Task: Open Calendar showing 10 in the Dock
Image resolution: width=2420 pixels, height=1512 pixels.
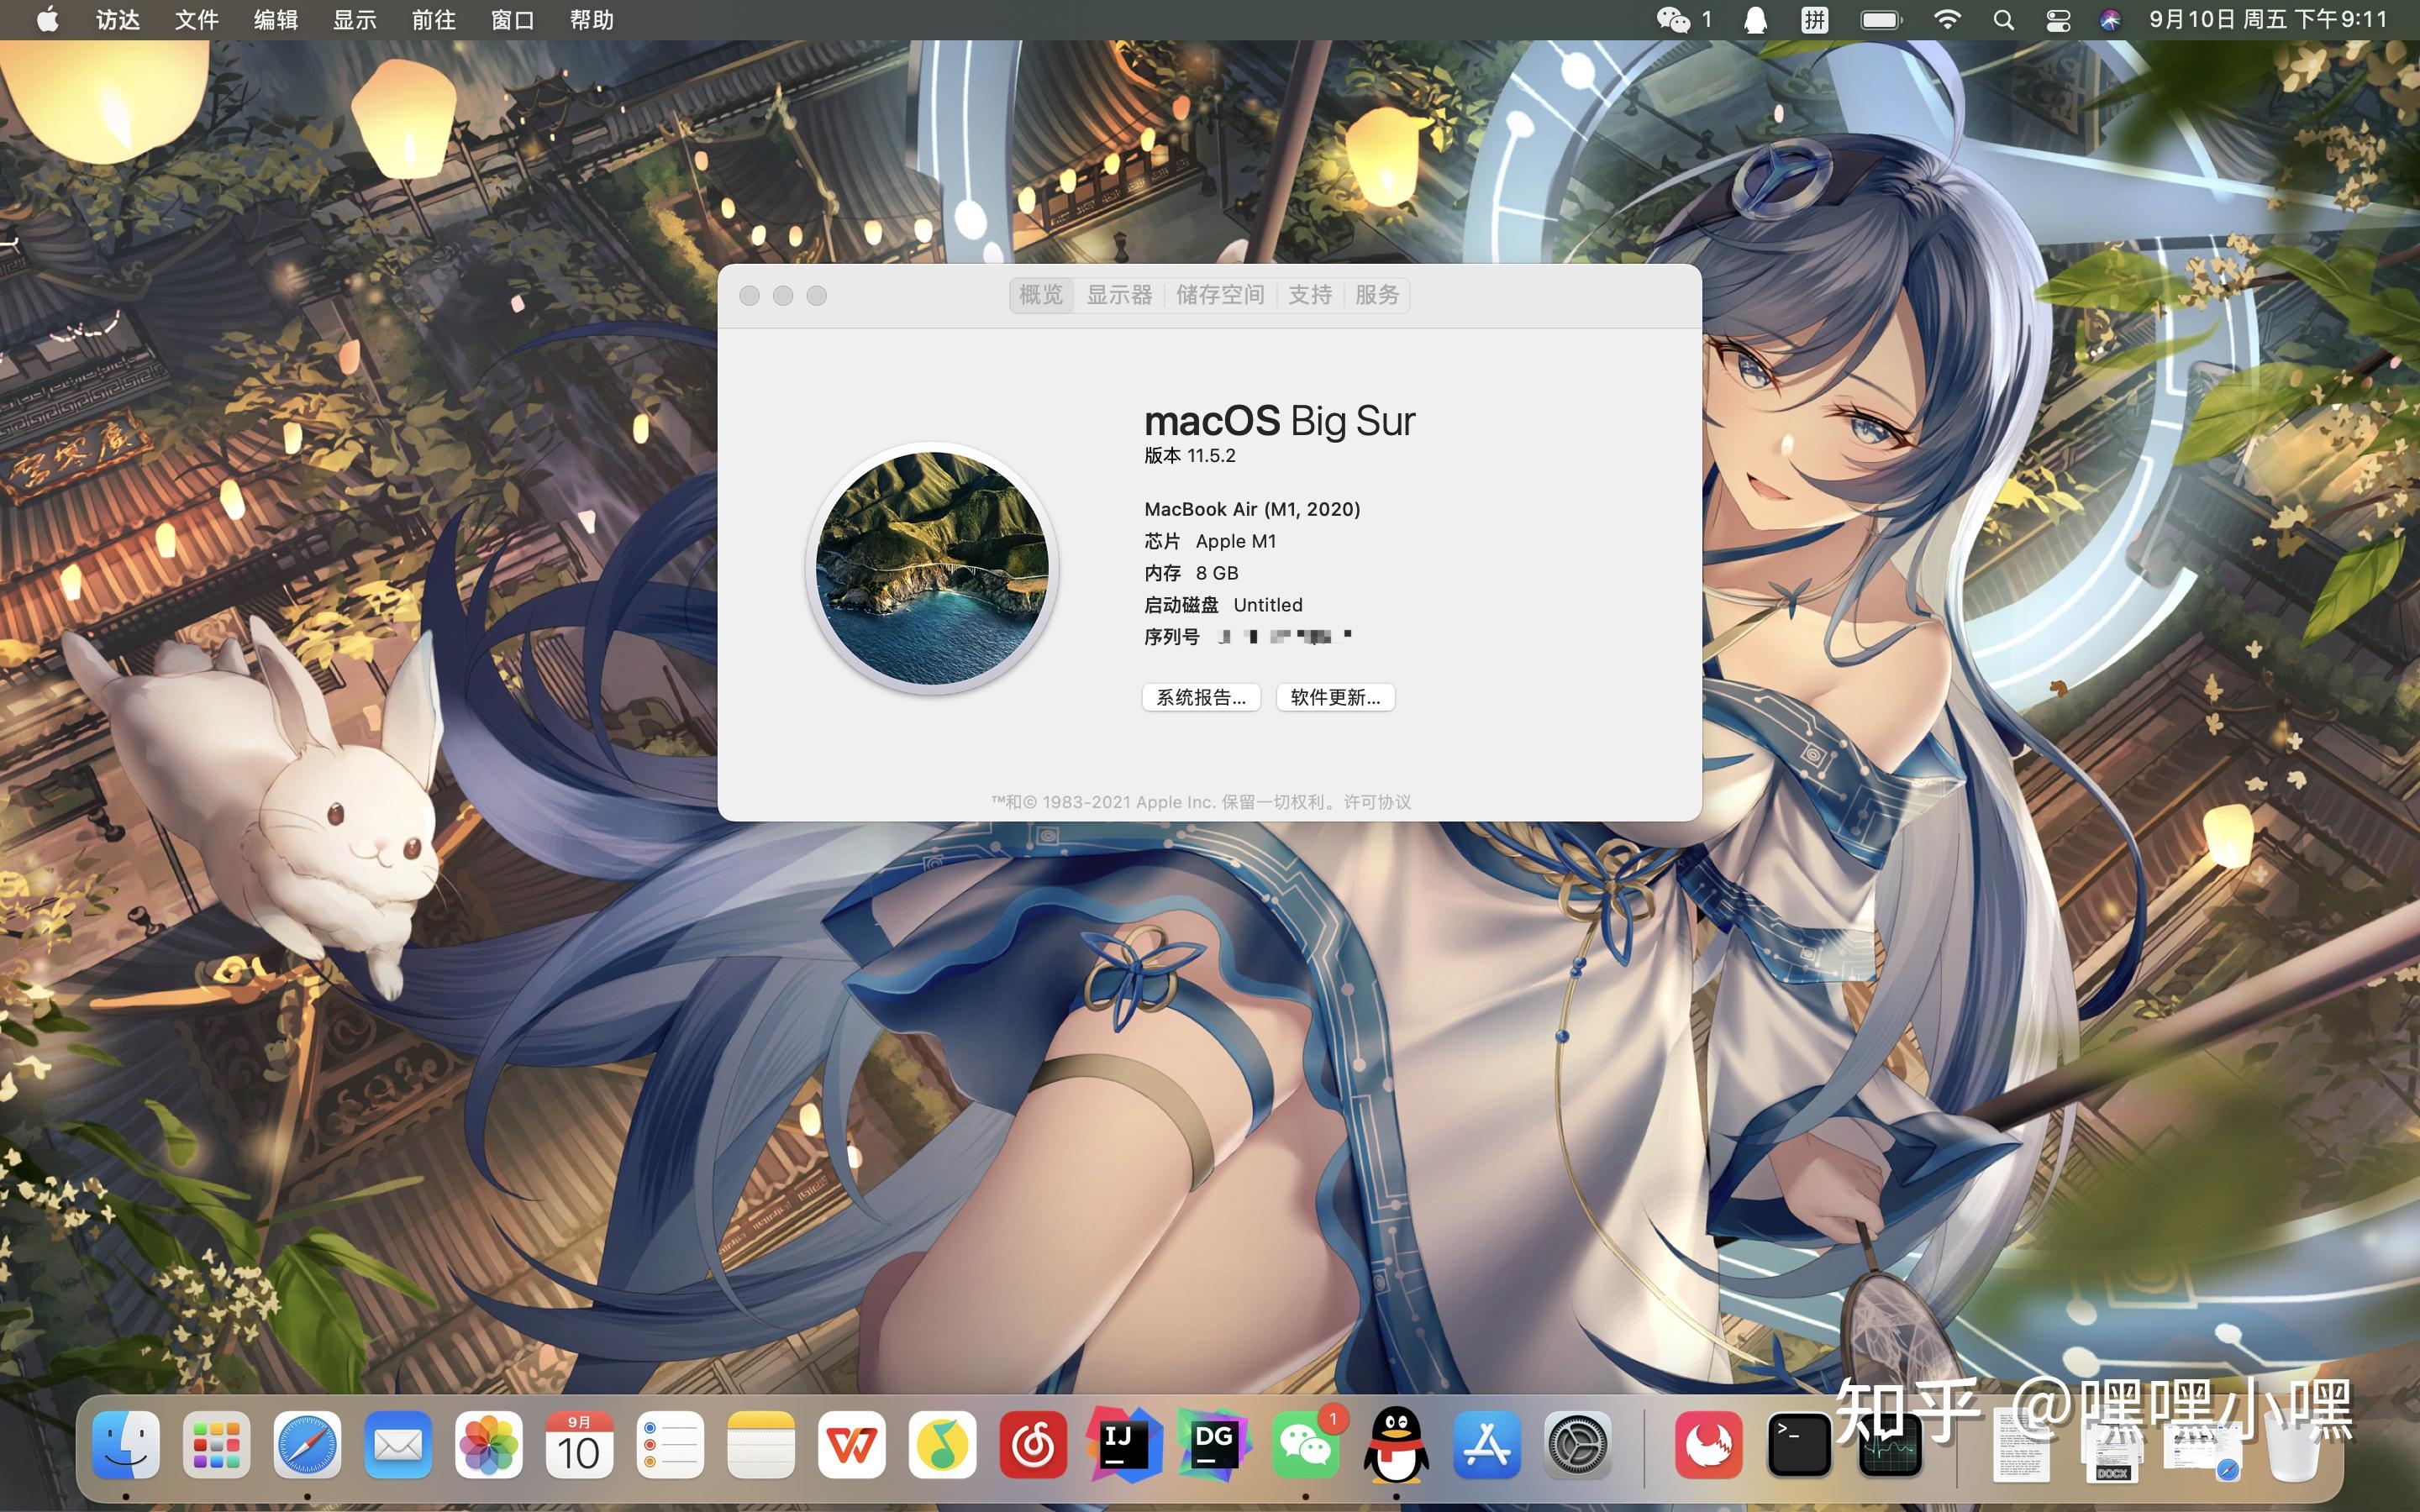Action: pyautogui.click(x=579, y=1444)
